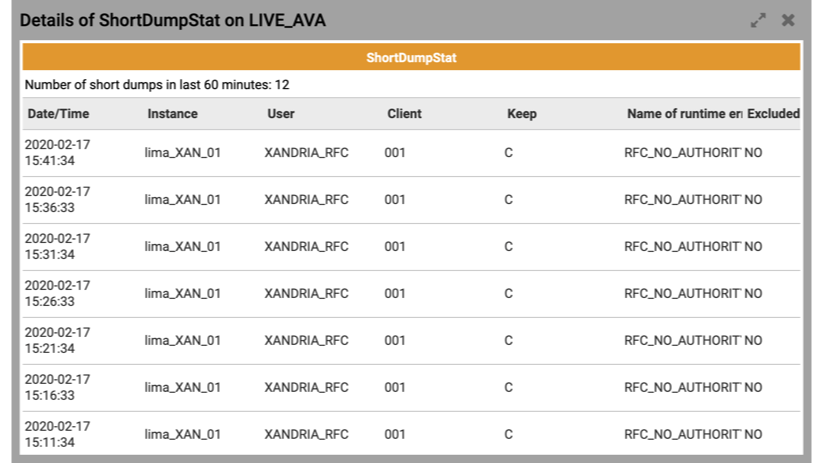Sort by the User column header

click(x=281, y=114)
